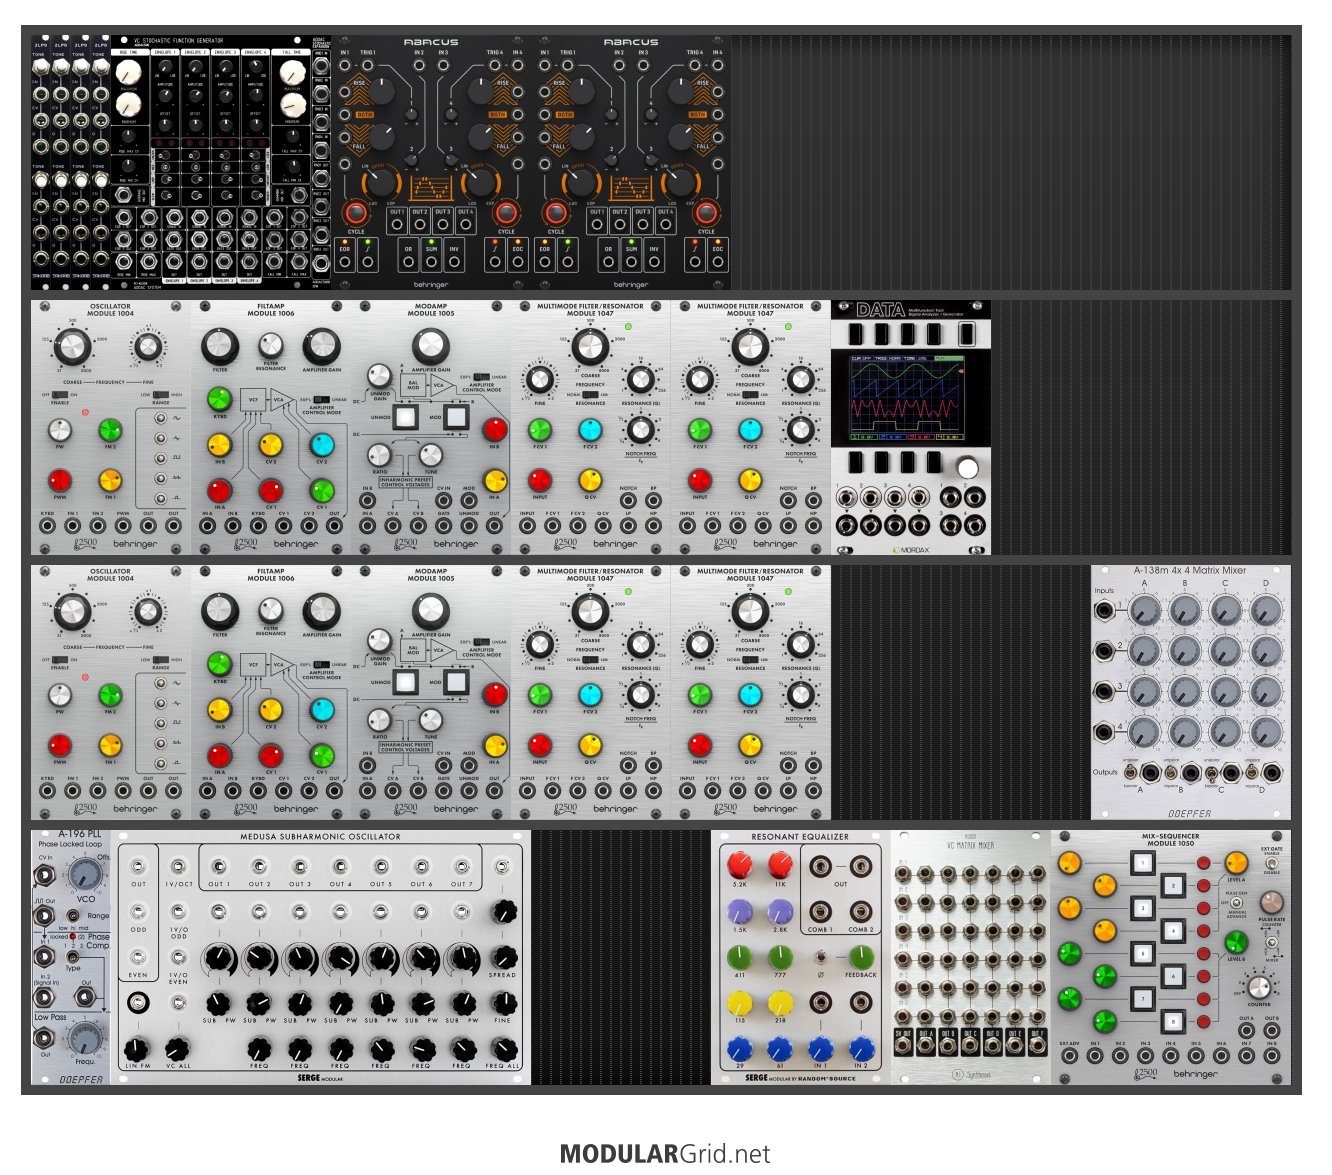Click the IN 8 jack on Mix-Sequencer
1332x1175 pixels.
point(1271,1056)
